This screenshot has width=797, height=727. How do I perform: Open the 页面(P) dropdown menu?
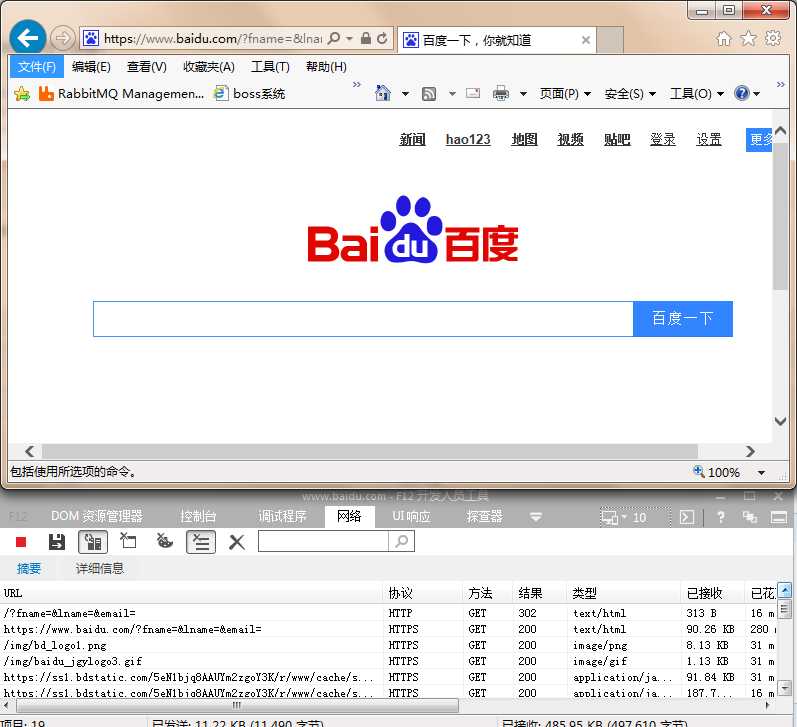[x=565, y=94]
